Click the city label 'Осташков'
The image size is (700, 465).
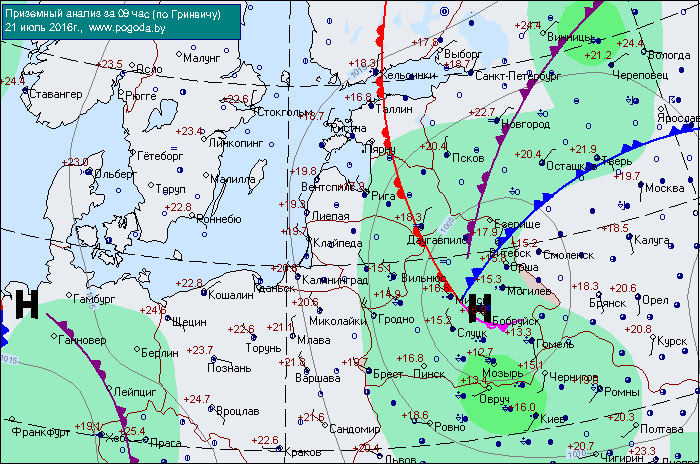(571, 166)
